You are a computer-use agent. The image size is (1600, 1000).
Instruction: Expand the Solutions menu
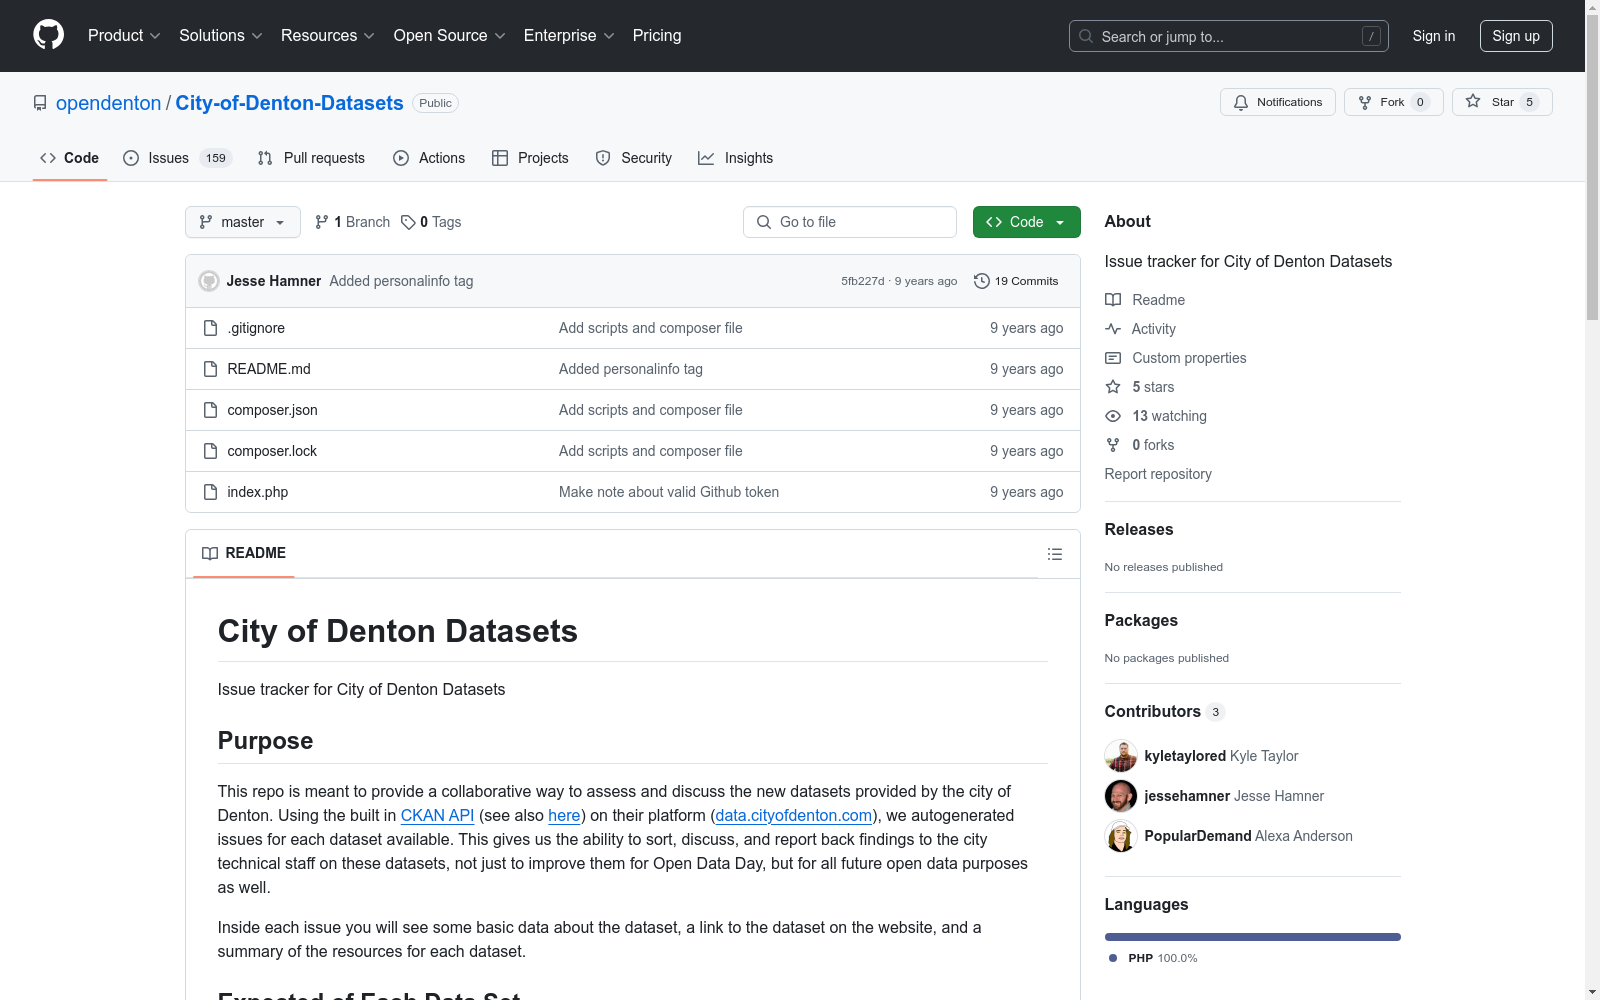pos(221,36)
